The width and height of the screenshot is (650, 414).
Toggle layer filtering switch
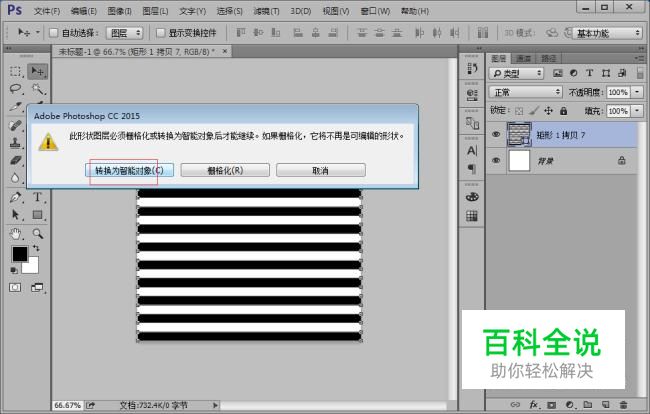coord(640,73)
